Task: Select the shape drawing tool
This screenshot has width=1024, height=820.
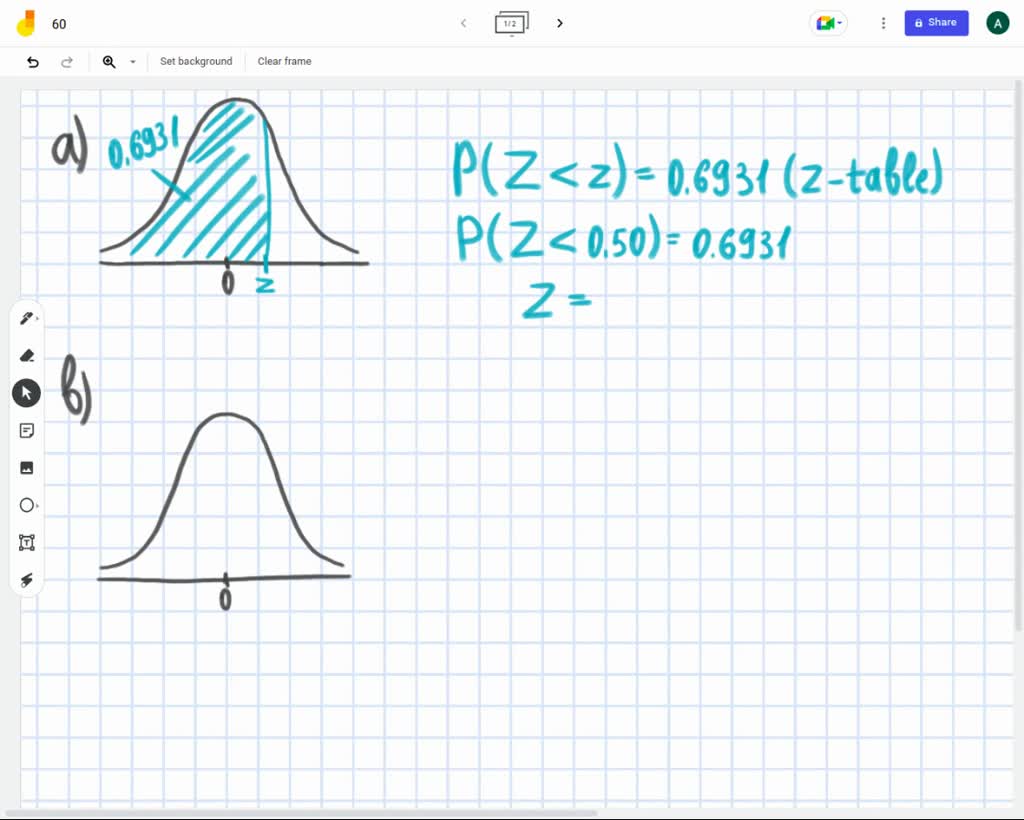Action: (x=26, y=505)
